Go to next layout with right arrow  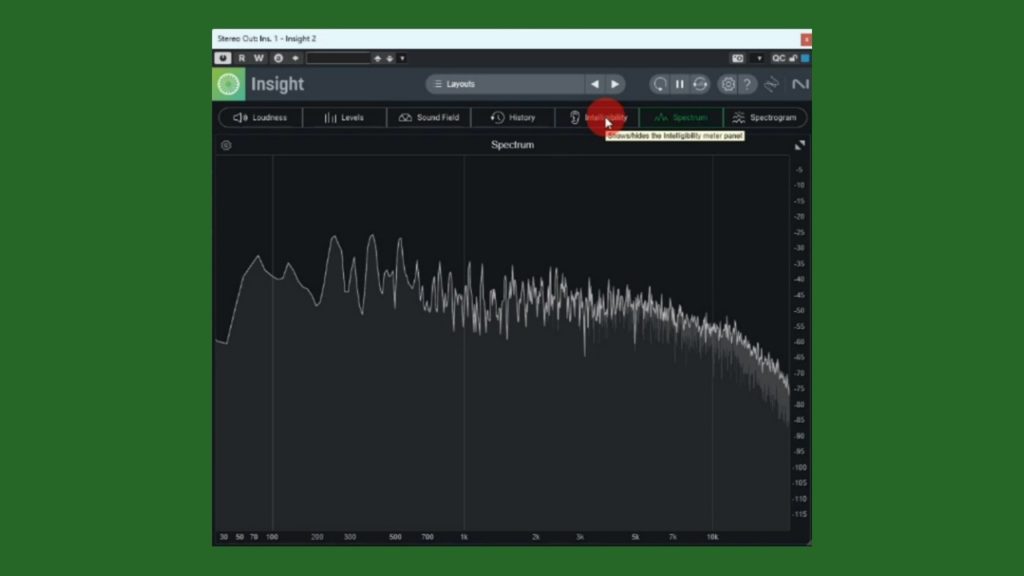[615, 84]
